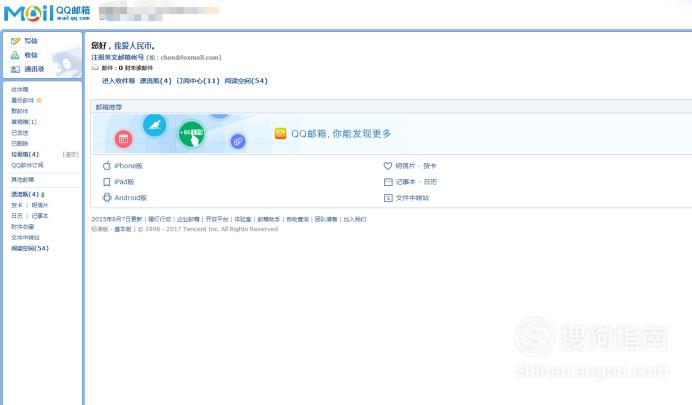
Task: Open 明信片 in sidebar
Action: (x=40, y=205)
